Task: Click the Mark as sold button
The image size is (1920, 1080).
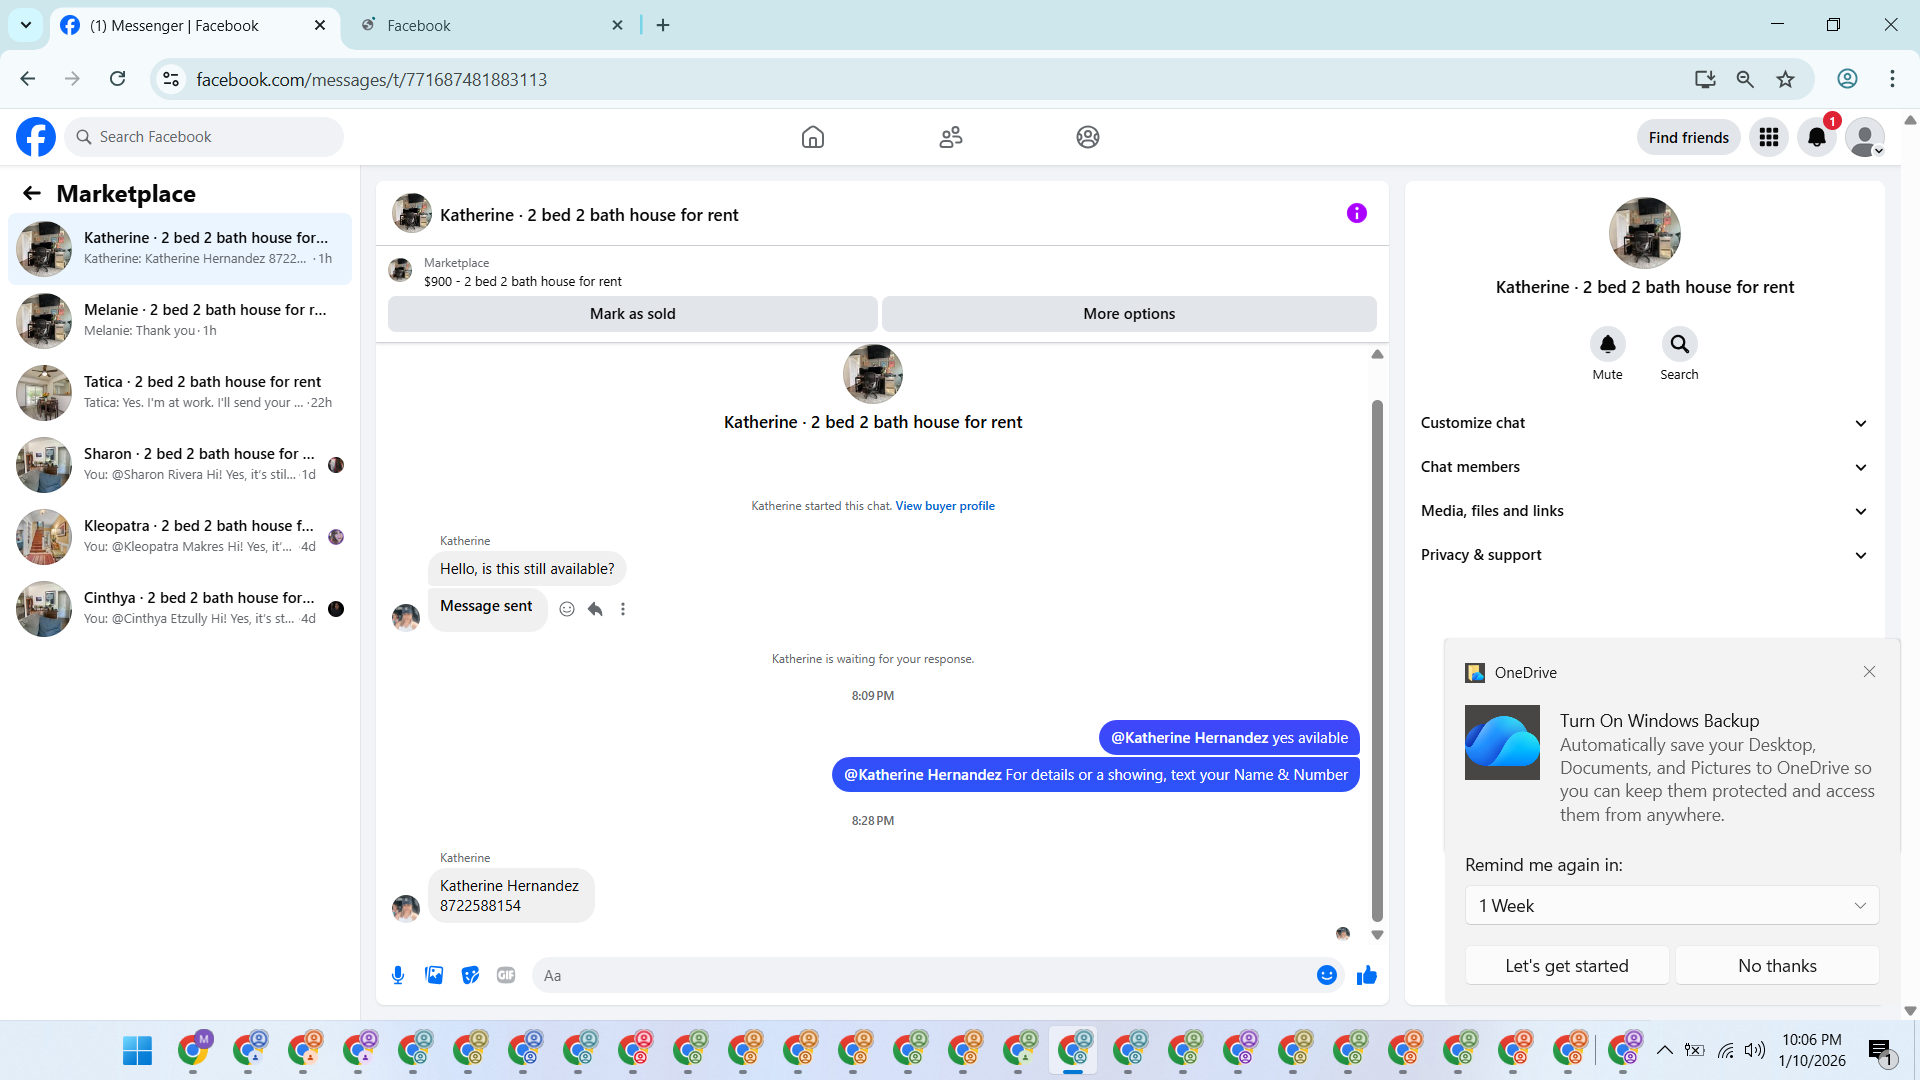Action: click(632, 314)
